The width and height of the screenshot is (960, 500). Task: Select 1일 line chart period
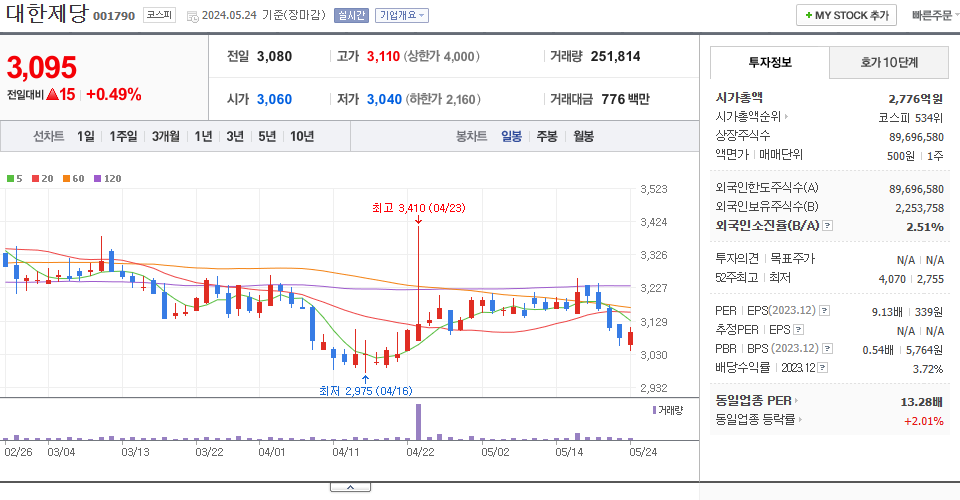coord(86,136)
